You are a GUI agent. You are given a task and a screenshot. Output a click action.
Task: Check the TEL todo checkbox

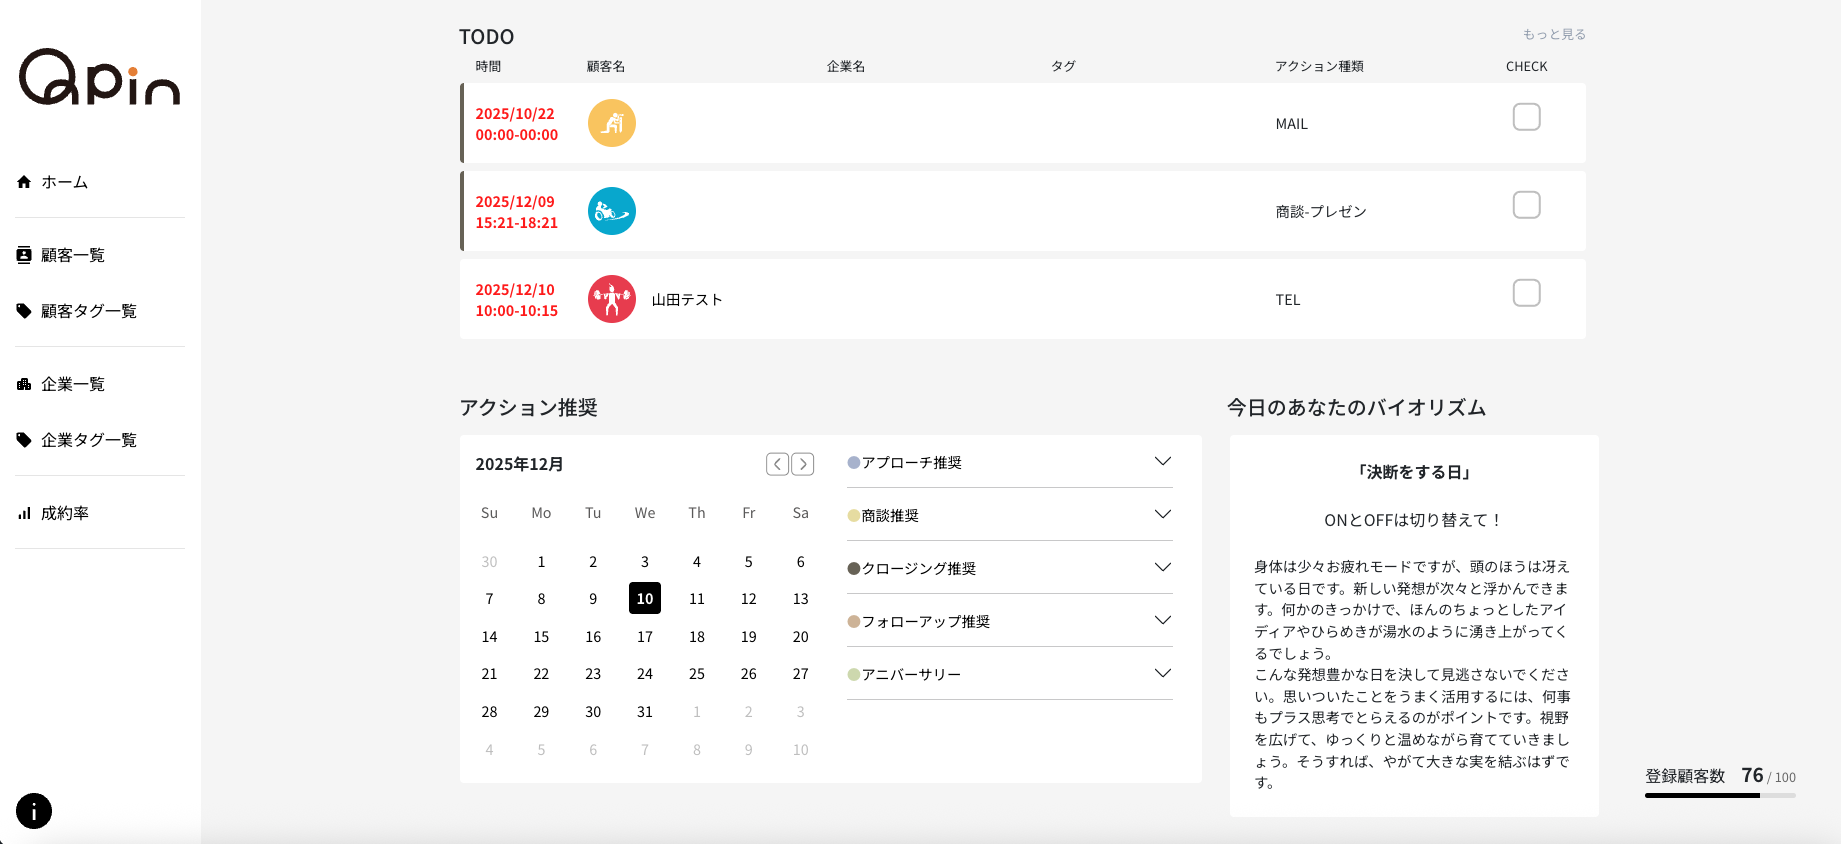tap(1526, 293)
